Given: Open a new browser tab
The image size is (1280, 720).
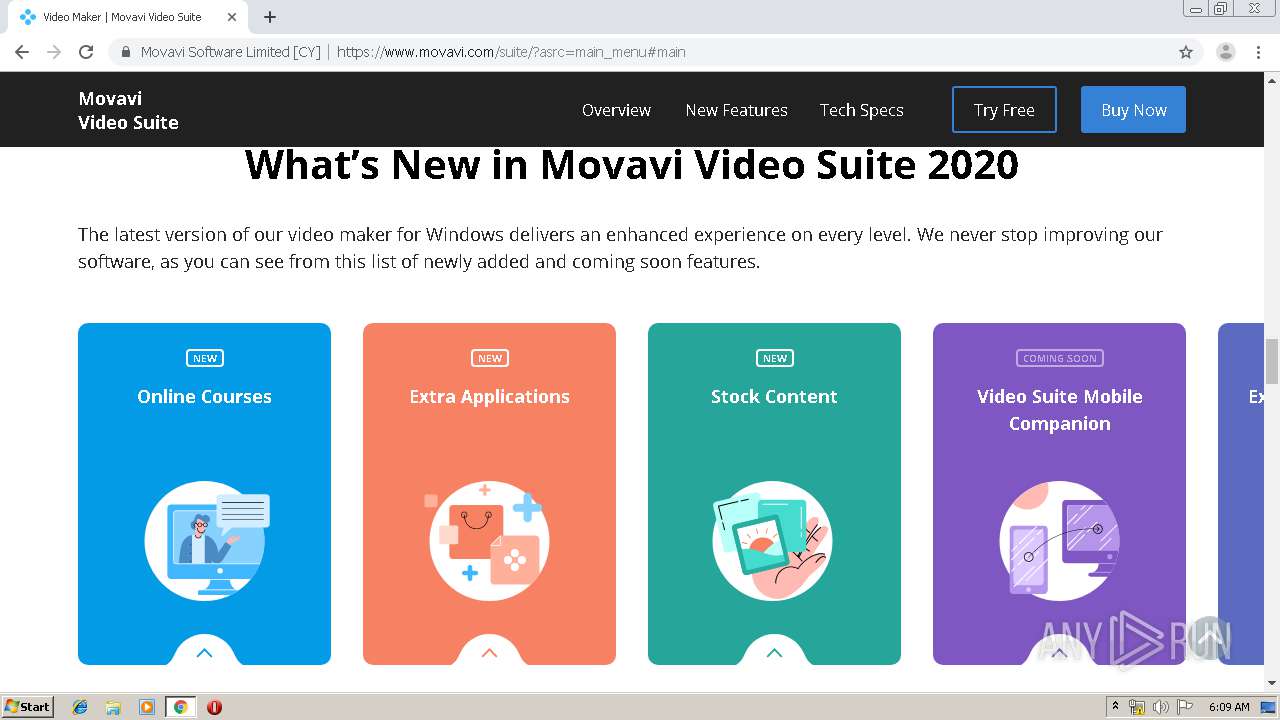Looking at the screenshot, I should coord(270,17).
